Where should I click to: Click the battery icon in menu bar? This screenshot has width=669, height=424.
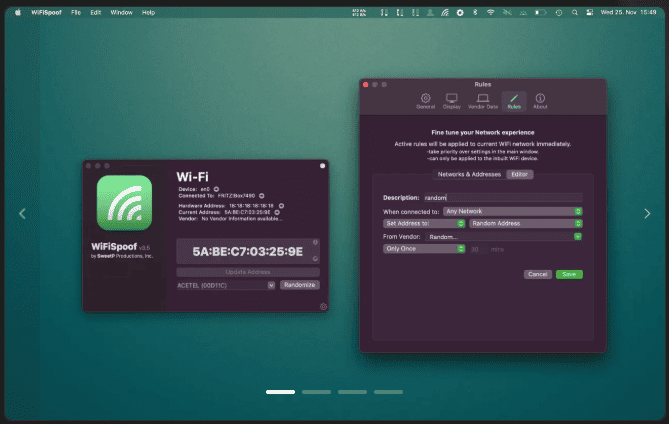click(x=541, y=12)
